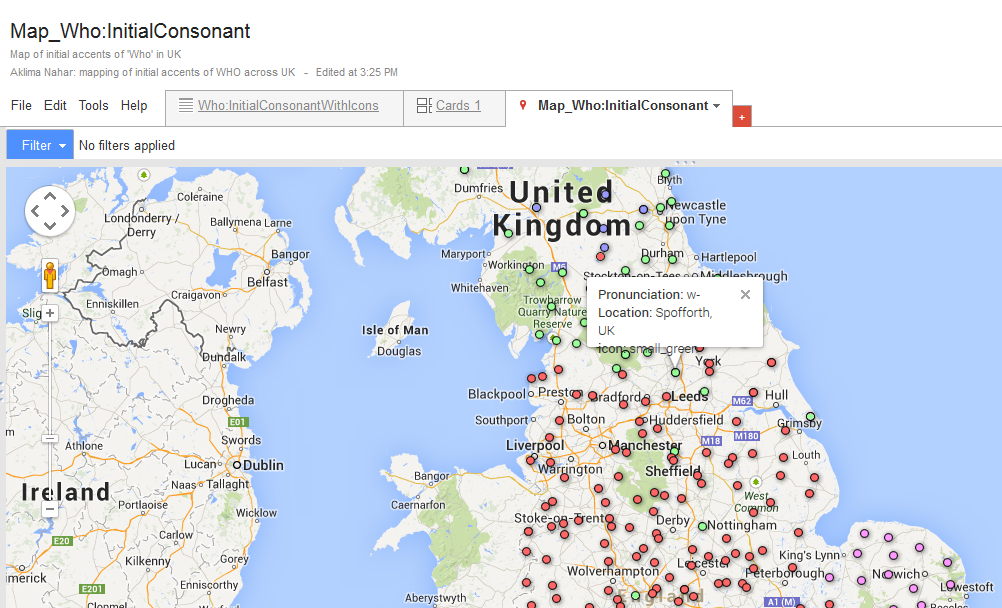Image resolution: width=1002 pixels, height=608 pixels.
Task: Switch to the Cards 1 tab
Action: click(x=454, y=108)
